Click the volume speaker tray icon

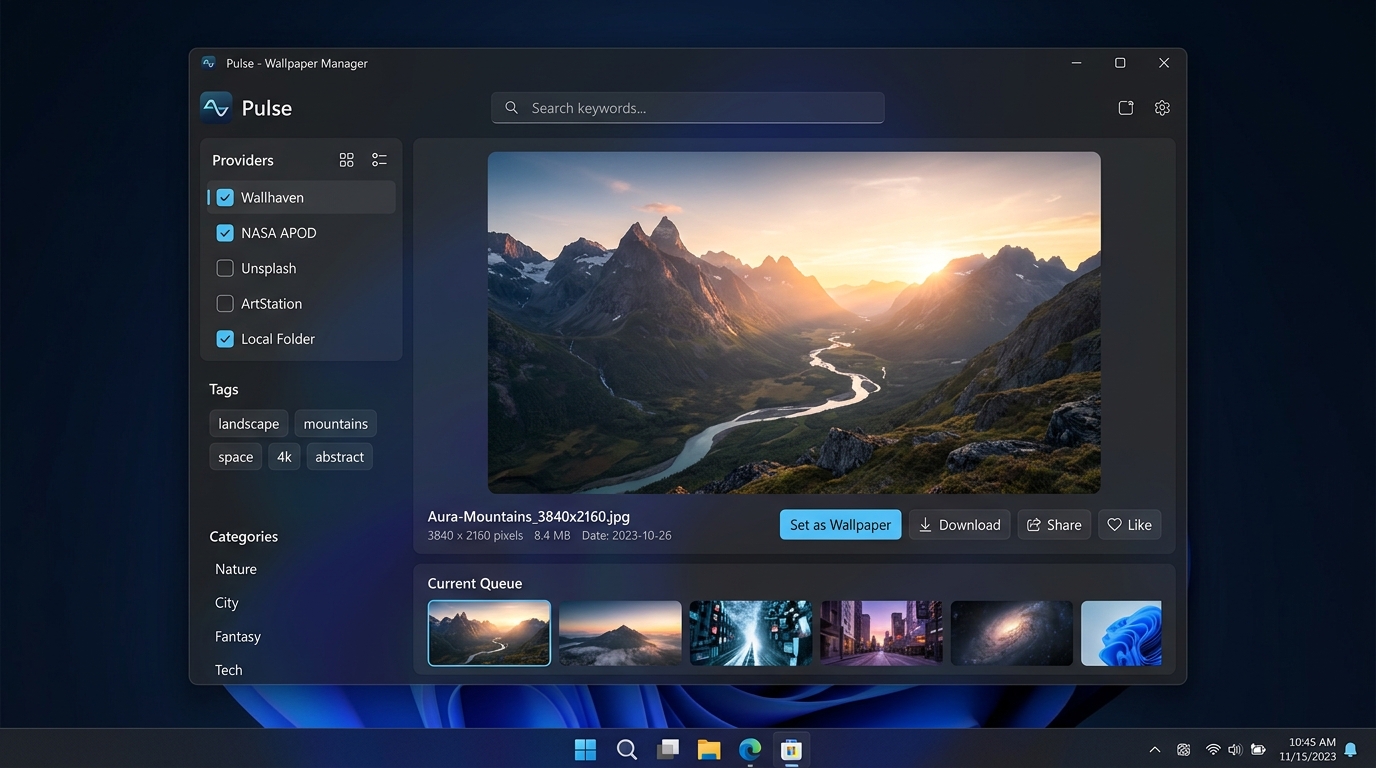click(x=1235, y=749)
